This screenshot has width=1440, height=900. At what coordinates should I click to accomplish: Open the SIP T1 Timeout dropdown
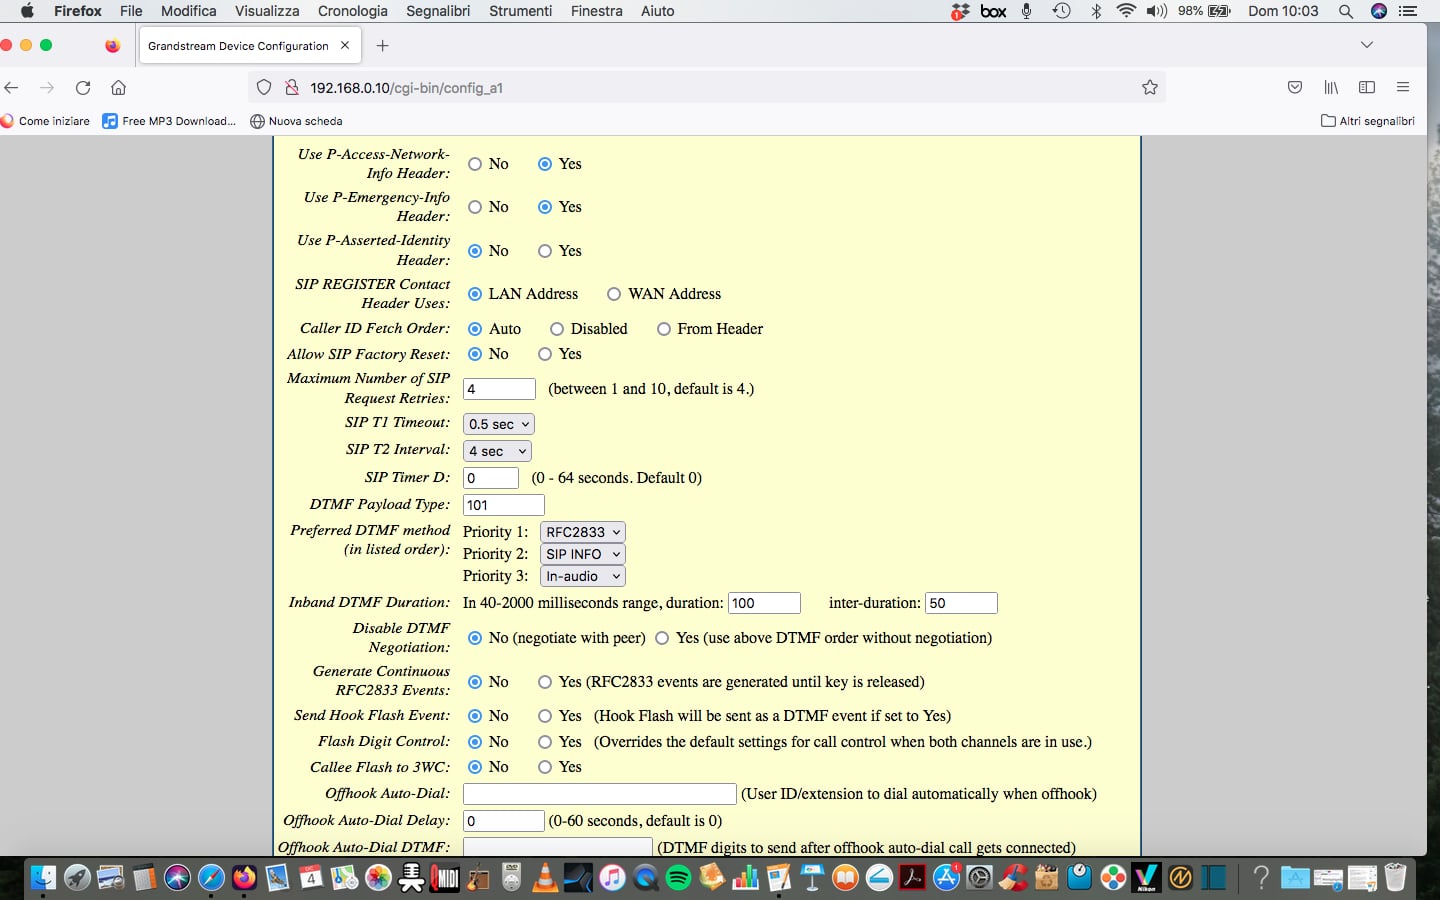point(498,424)
